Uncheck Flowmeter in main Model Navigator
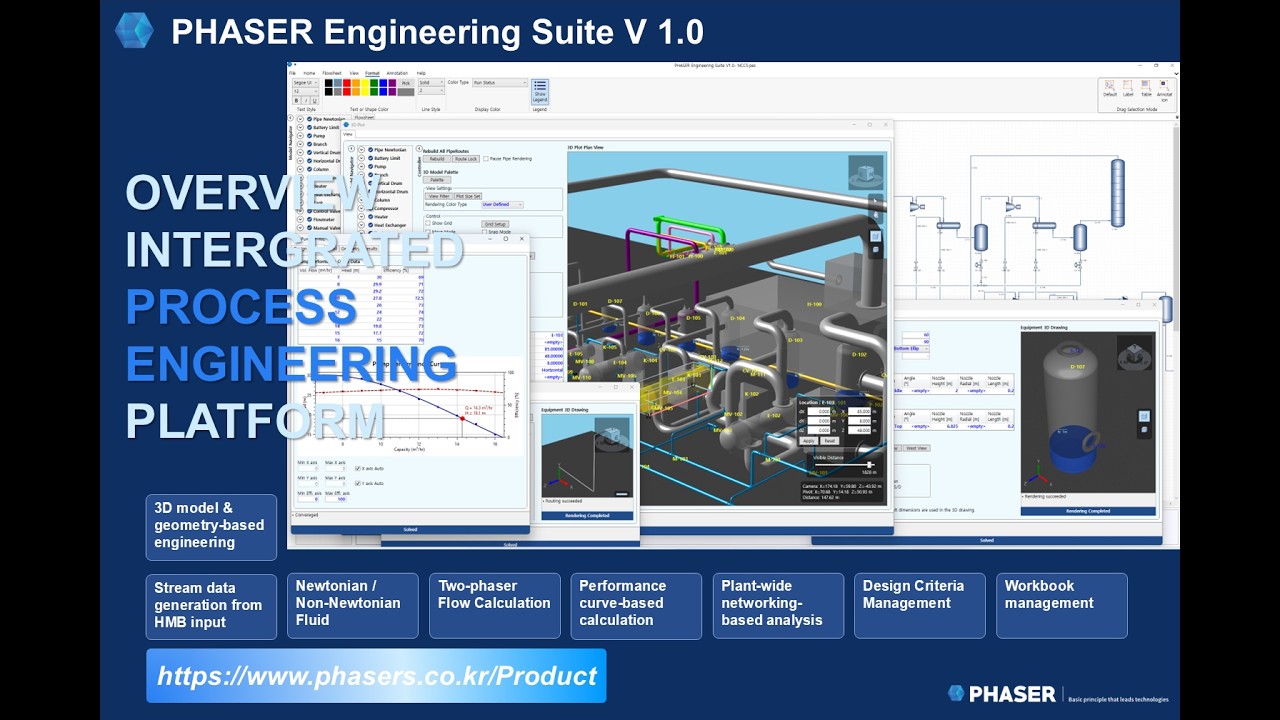This screenshot has height=720, width=1280. coord(309,219)
